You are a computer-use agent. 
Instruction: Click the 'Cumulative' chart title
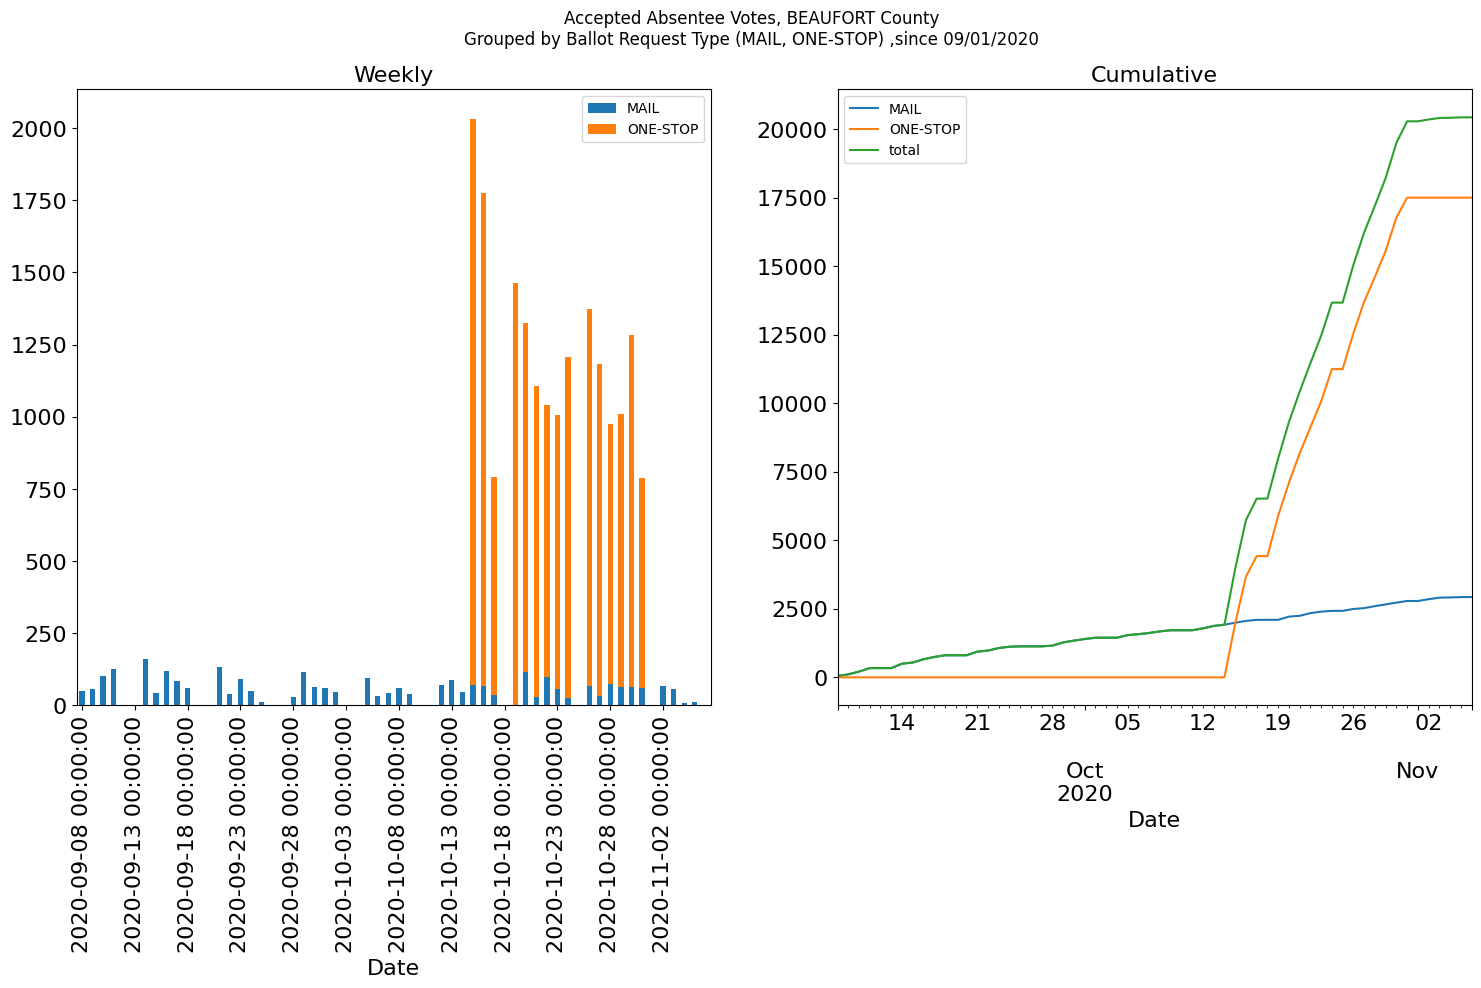tap(1154, 75)
